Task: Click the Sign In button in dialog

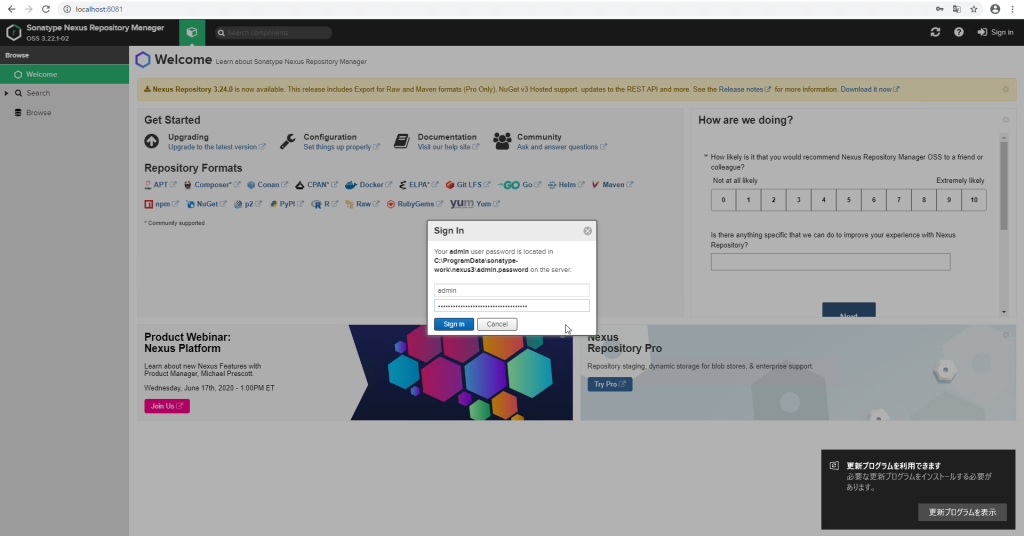Action: [453, 324]
